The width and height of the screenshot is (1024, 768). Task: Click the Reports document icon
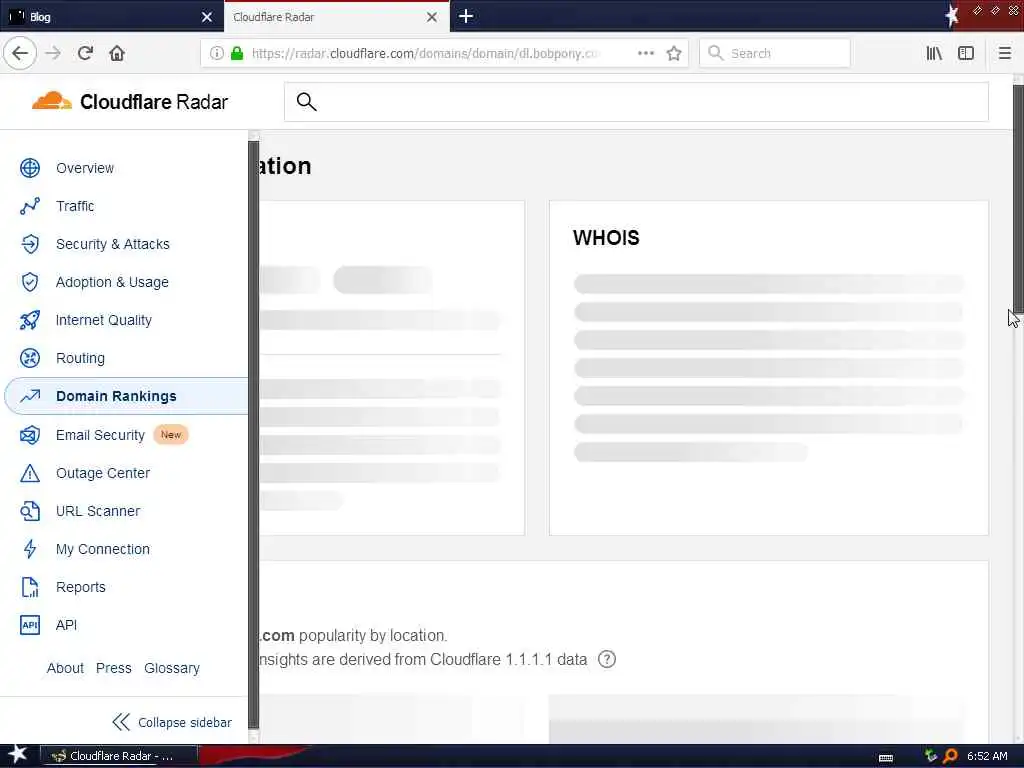(30, 587)
